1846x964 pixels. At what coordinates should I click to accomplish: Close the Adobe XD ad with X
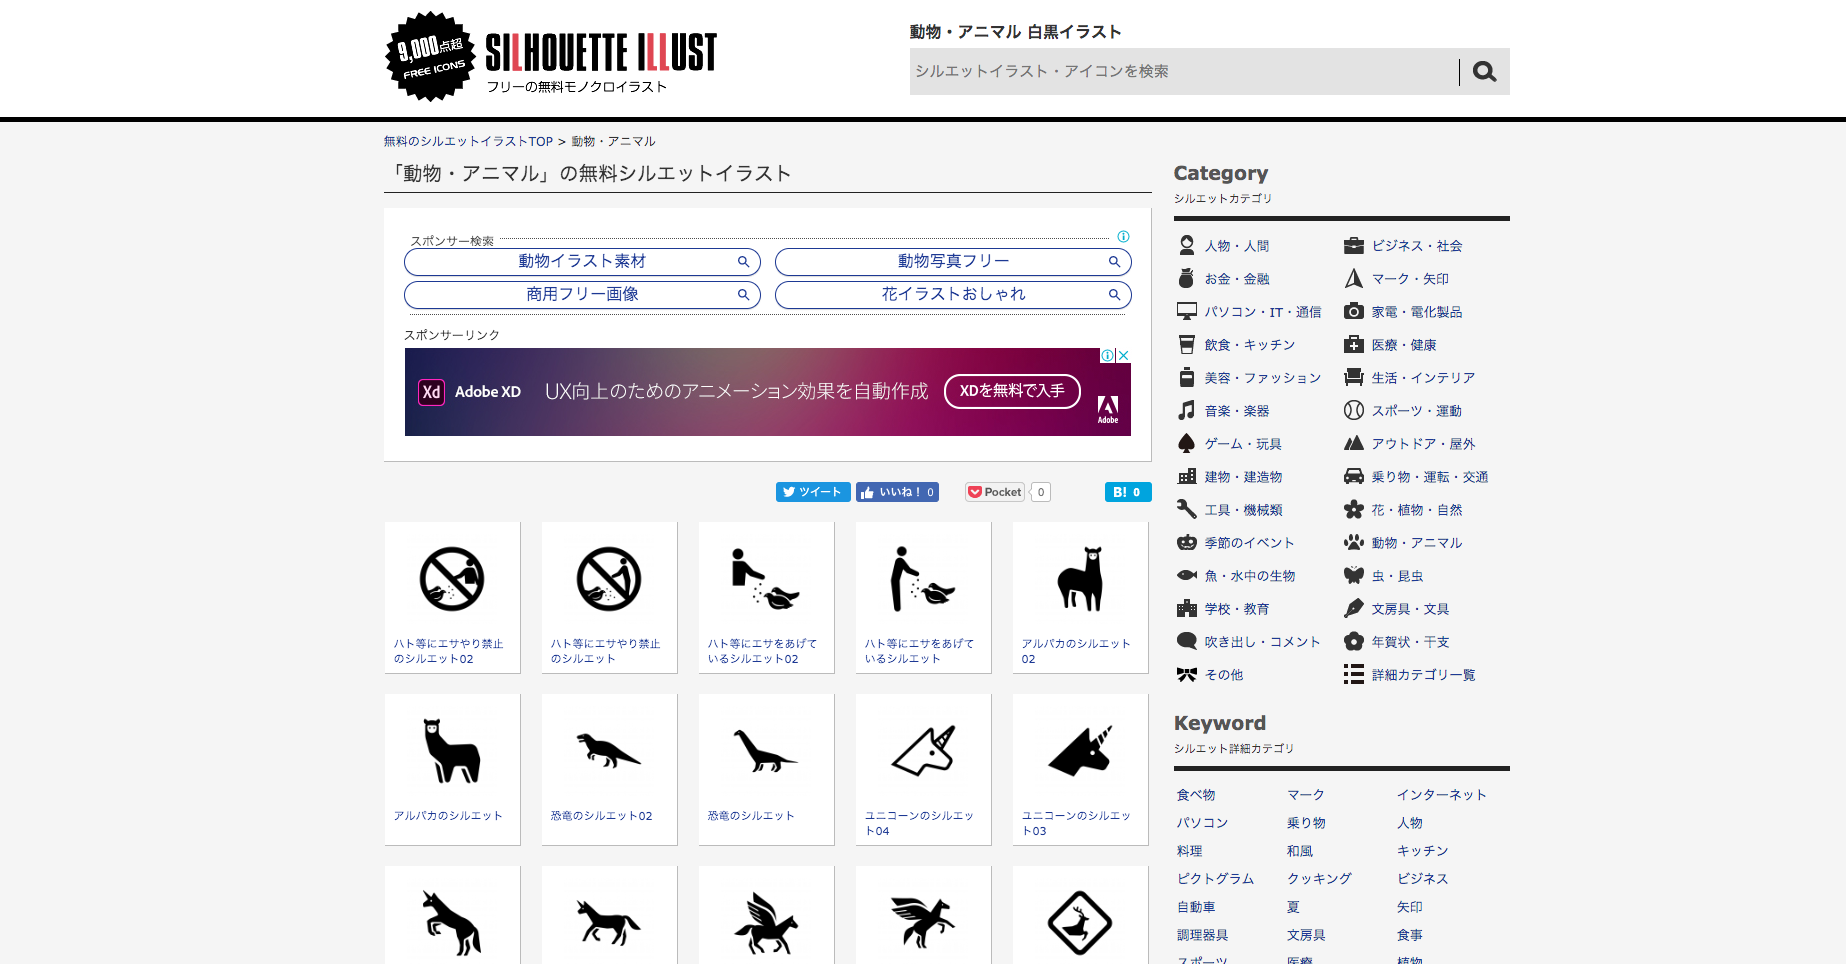pyautogui.click(x=1123, y=355)
